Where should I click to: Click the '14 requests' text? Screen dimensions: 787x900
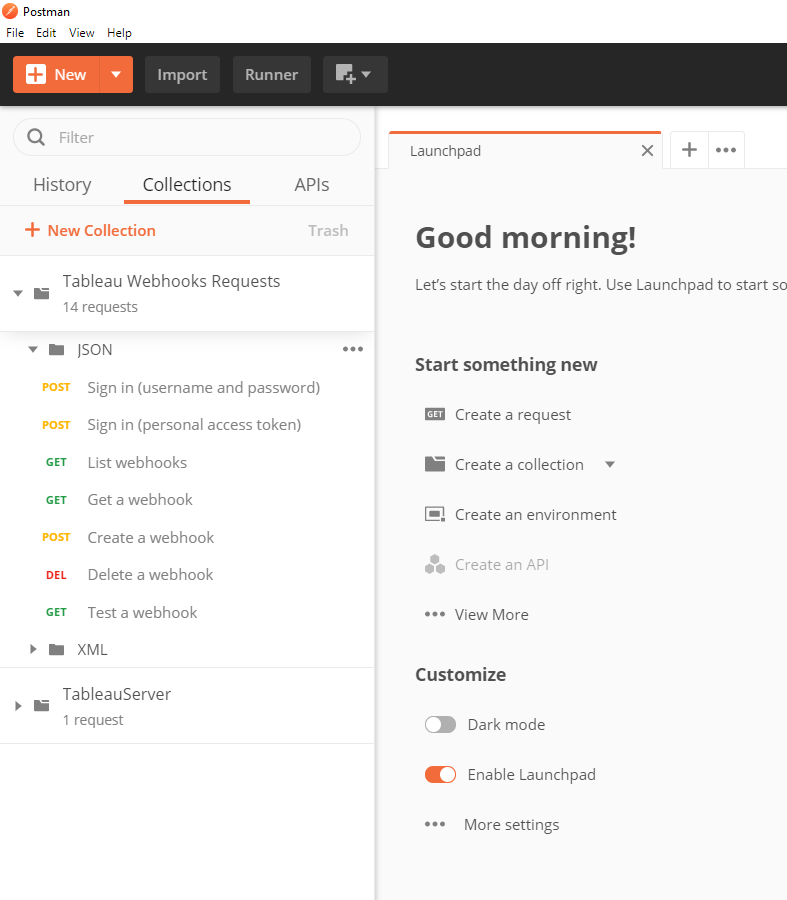coord(100,307)
